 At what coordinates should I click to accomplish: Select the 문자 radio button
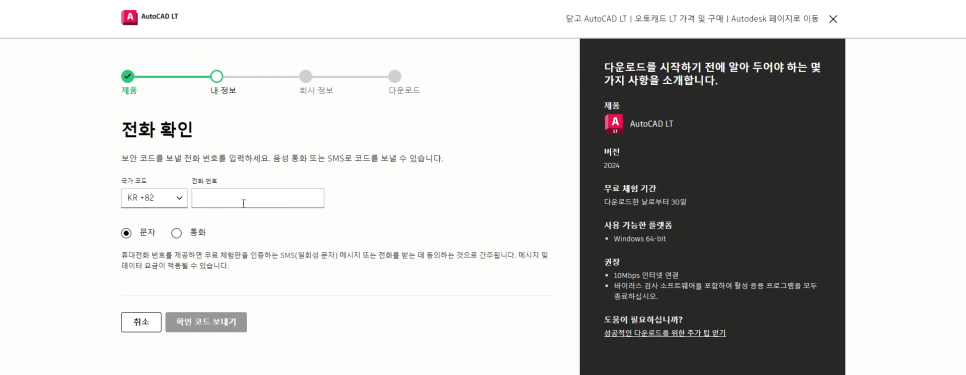click(x=126, y=233)
